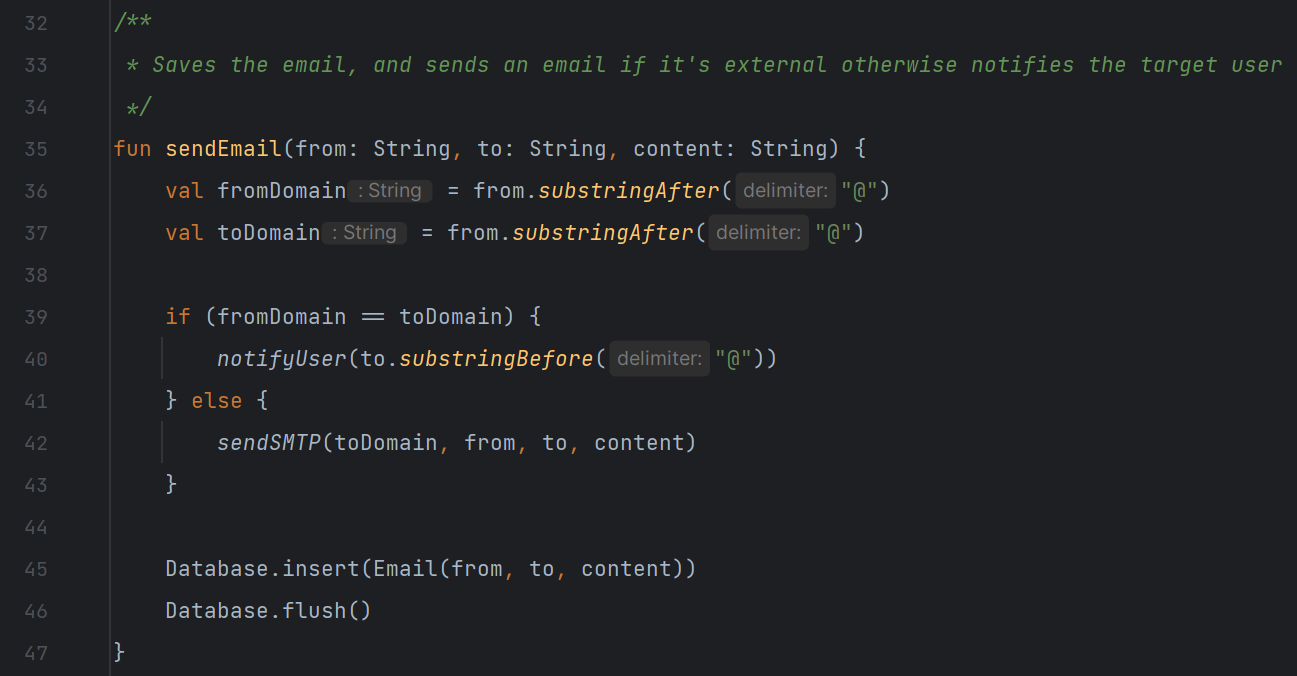Click the String type hint after fromDomain
1297x676 pixels.
(390, 191)
